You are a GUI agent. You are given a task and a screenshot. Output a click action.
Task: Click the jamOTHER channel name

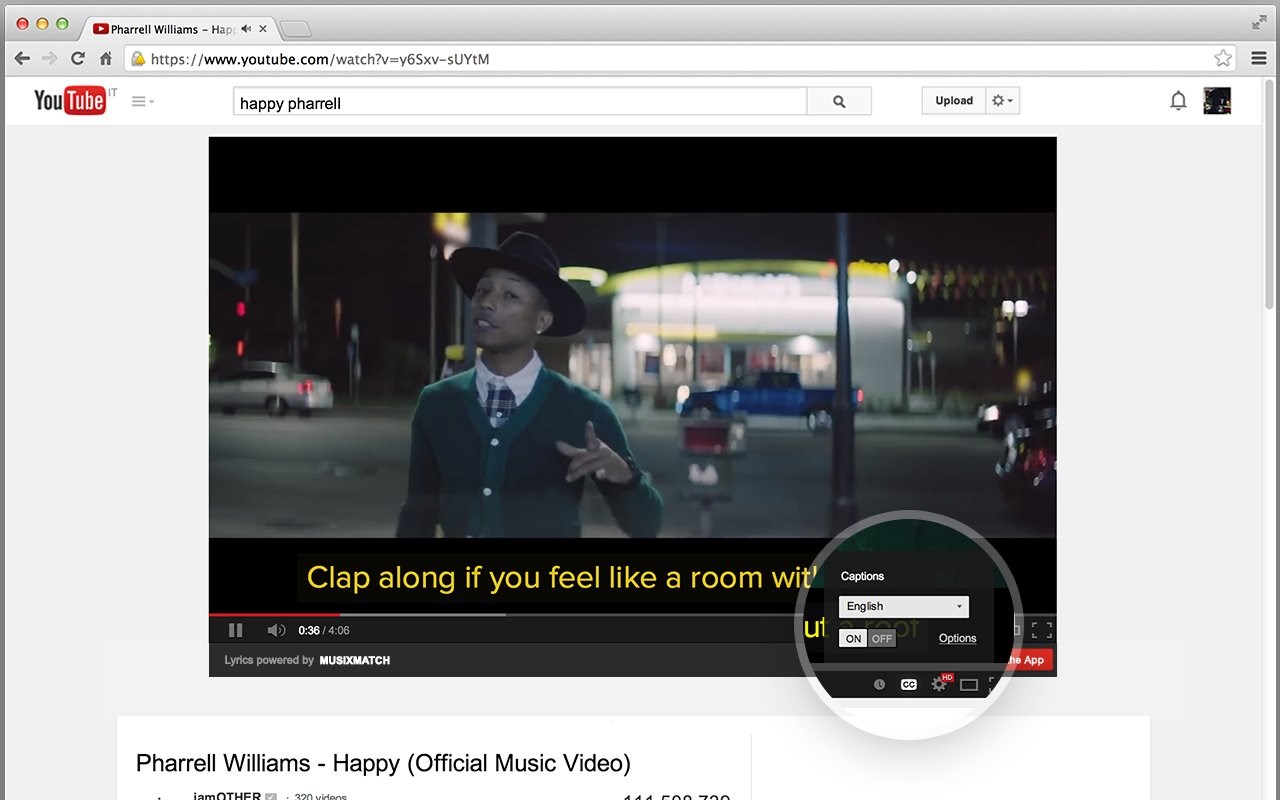(227, 796)
